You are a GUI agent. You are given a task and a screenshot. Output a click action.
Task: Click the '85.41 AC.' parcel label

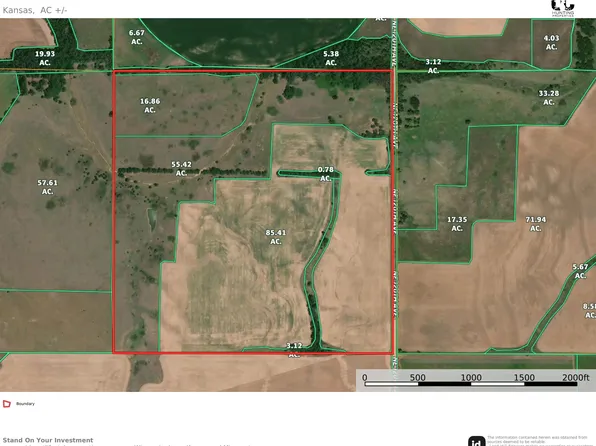pos(276,237)
